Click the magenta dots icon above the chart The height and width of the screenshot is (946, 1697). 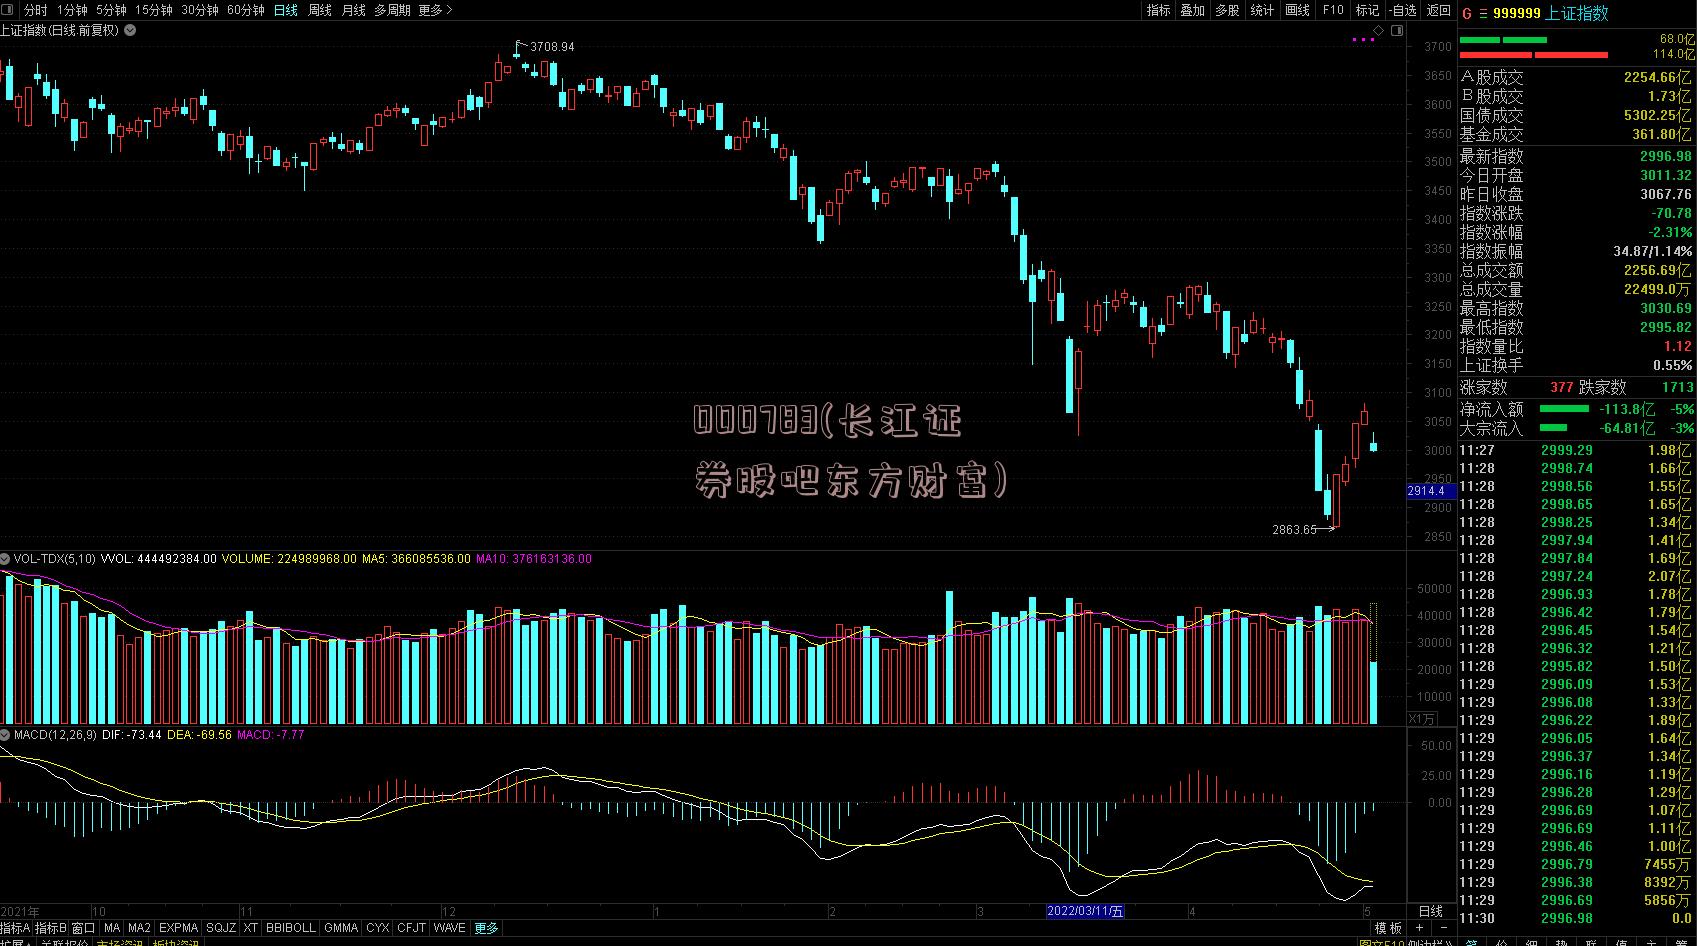pos(1363,39)
